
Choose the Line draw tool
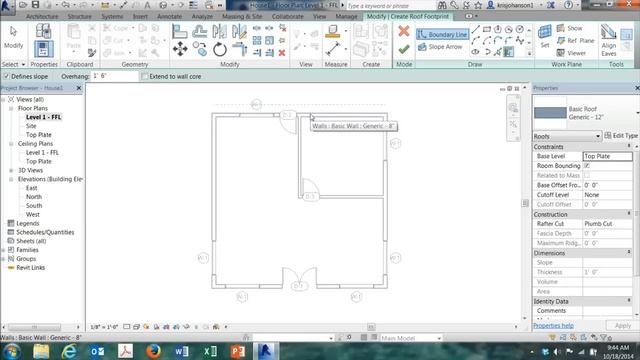point(476,29)
